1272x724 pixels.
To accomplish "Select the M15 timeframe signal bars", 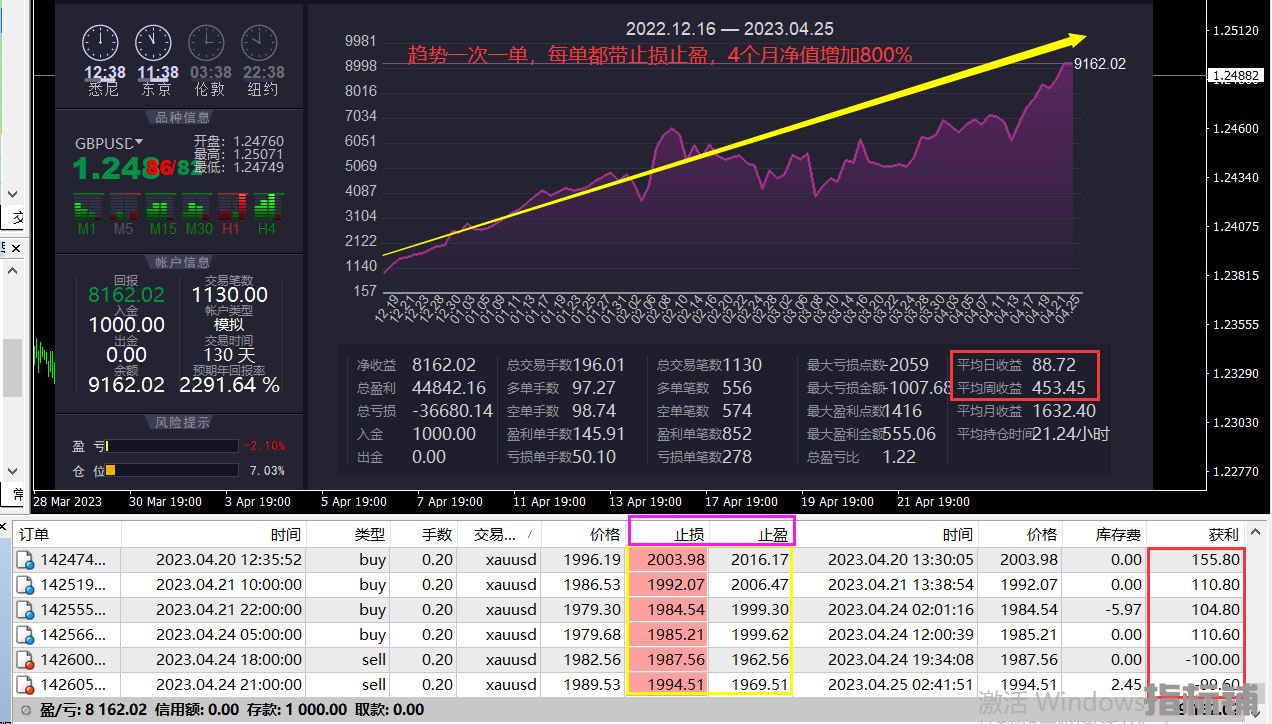I will (161, 207).
